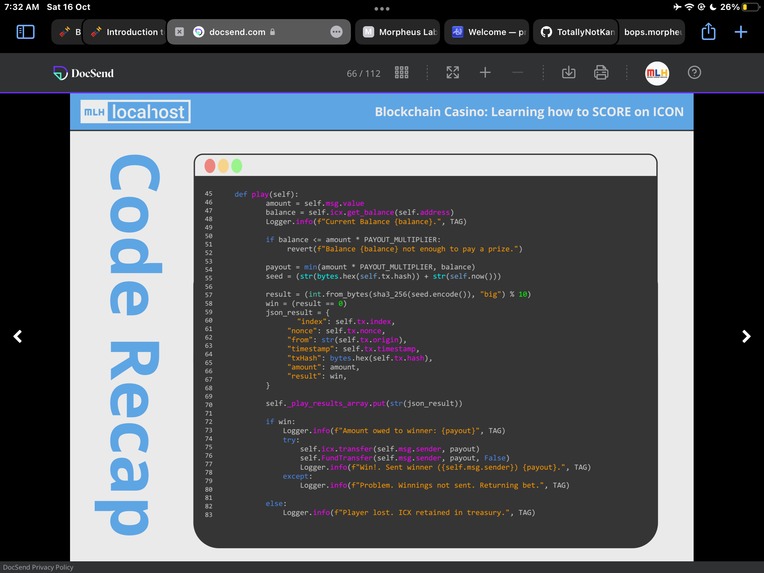Tap the Do Not Disturb moon icon

click(713, 7)
